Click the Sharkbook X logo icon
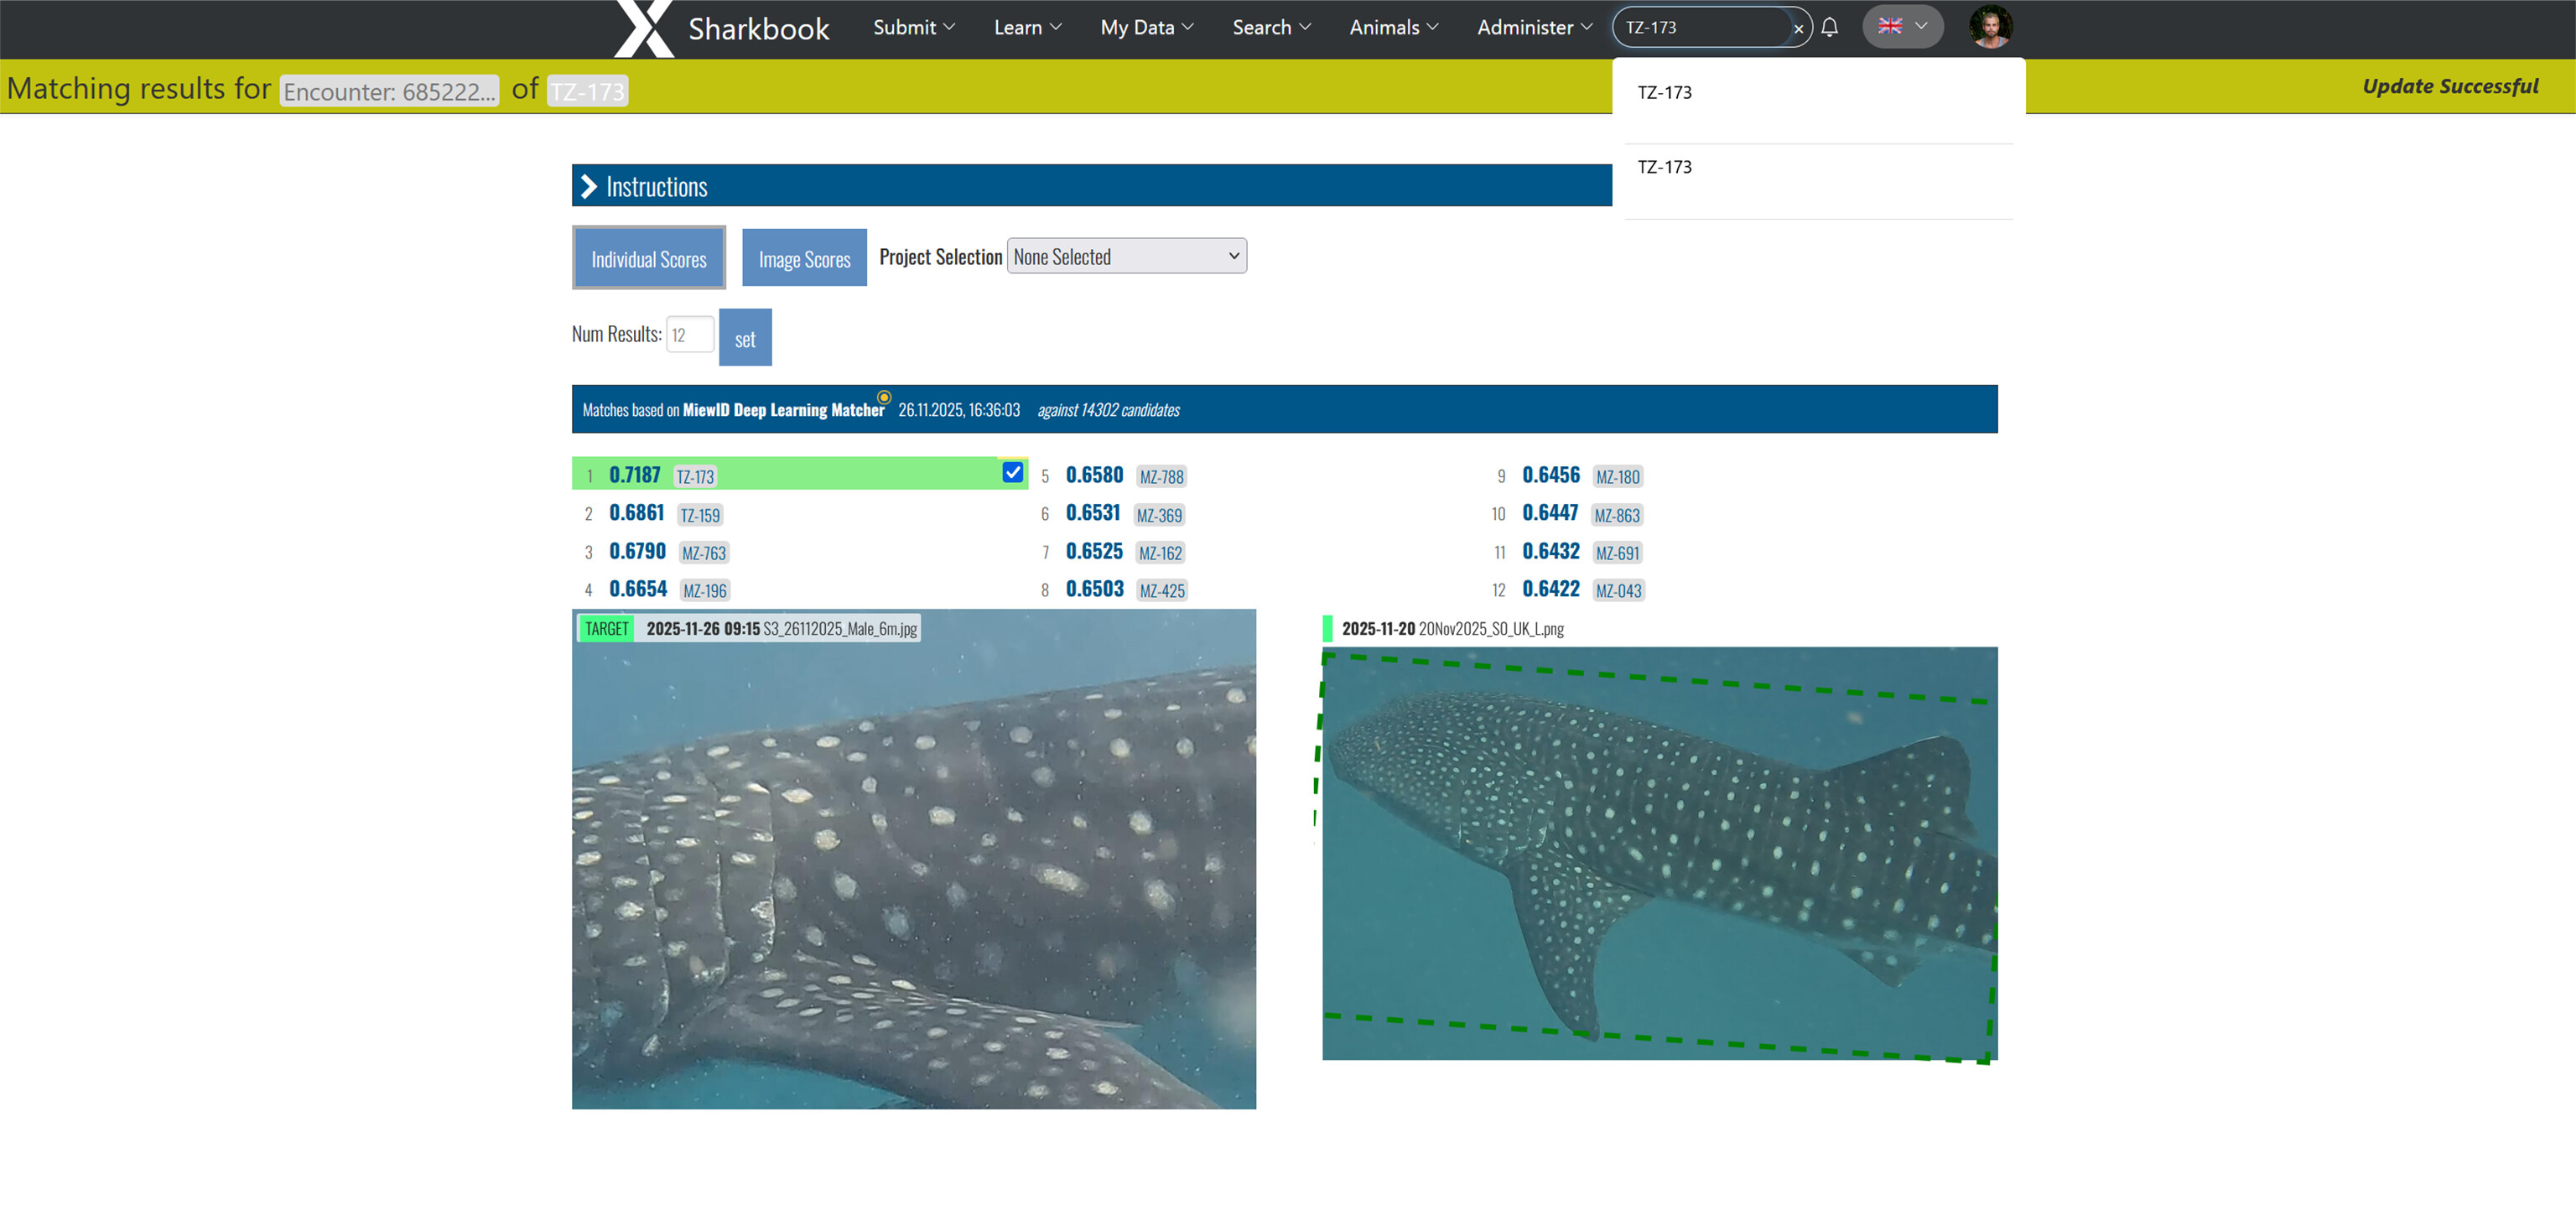The image size is (2576, 1205). tap(643, 28)
